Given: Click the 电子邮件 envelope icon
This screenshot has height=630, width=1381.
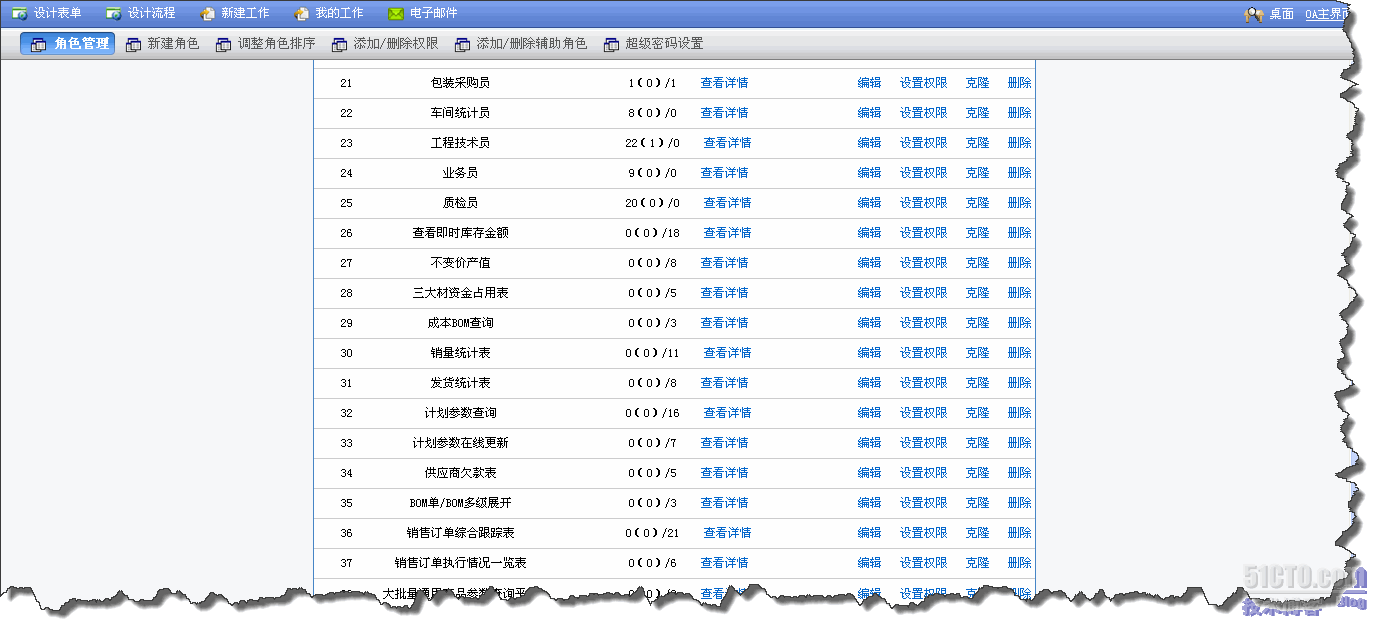Looking at the screenshot, I should click(396, 14).
